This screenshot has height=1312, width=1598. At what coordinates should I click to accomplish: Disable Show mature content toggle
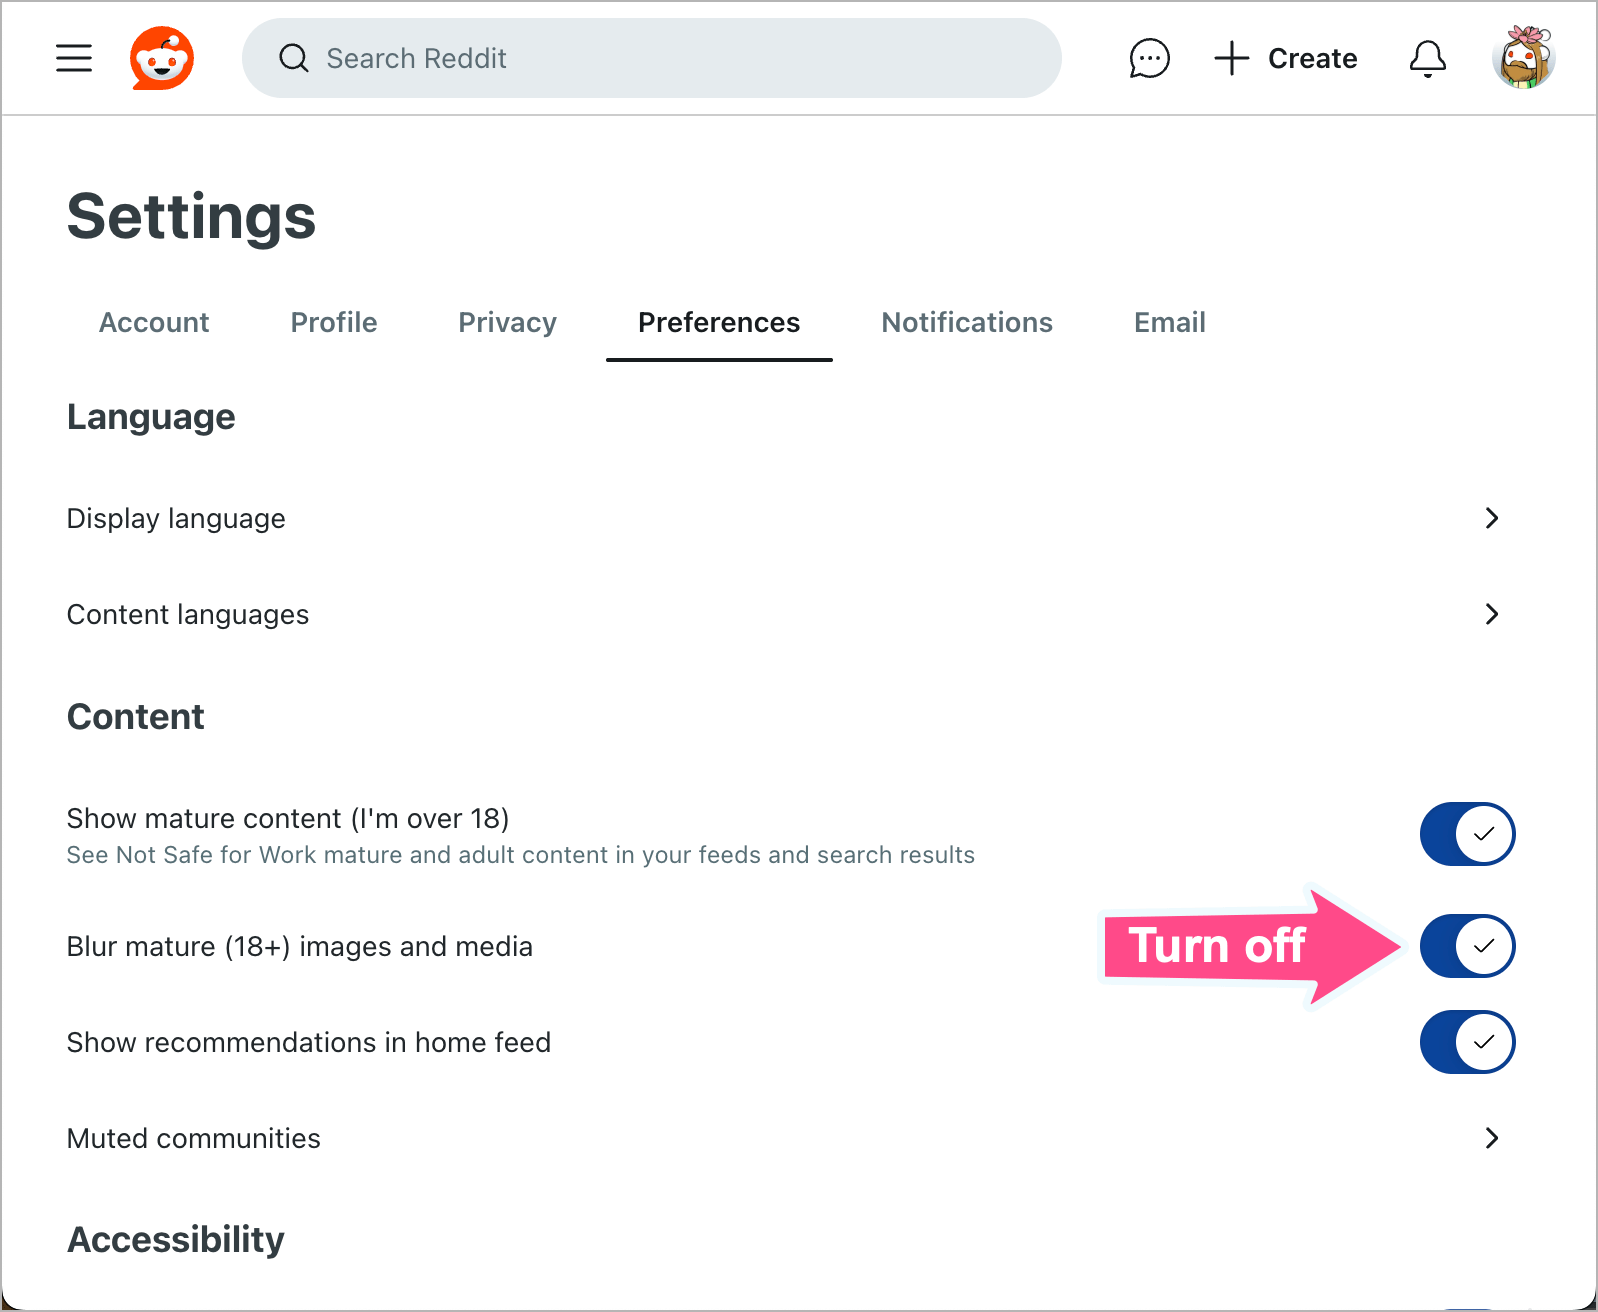pos(1467,833)
